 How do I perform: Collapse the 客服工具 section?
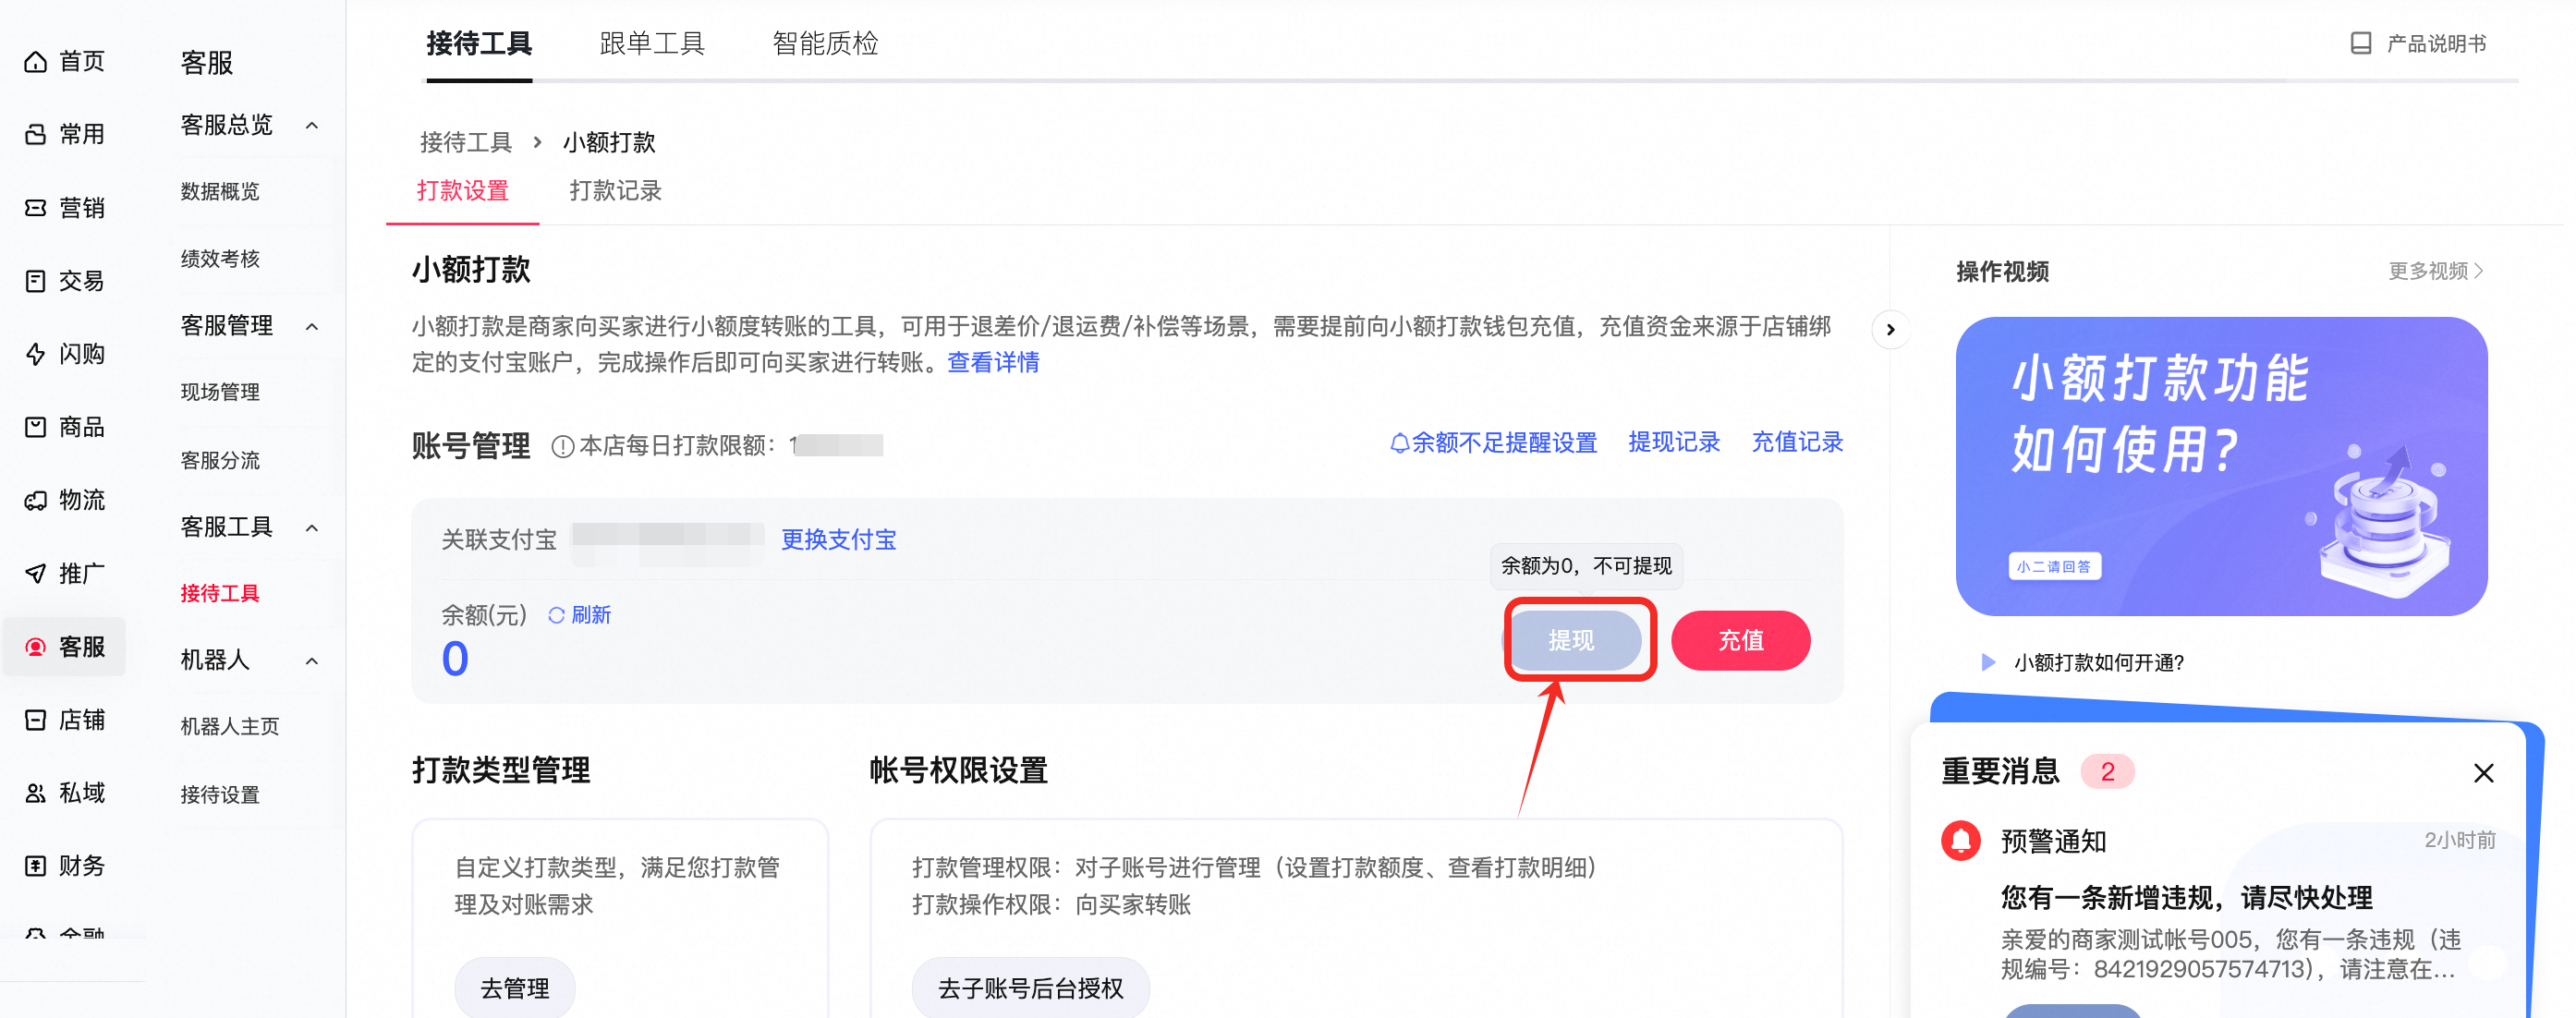pyautogui.click(x=312, y=528)
